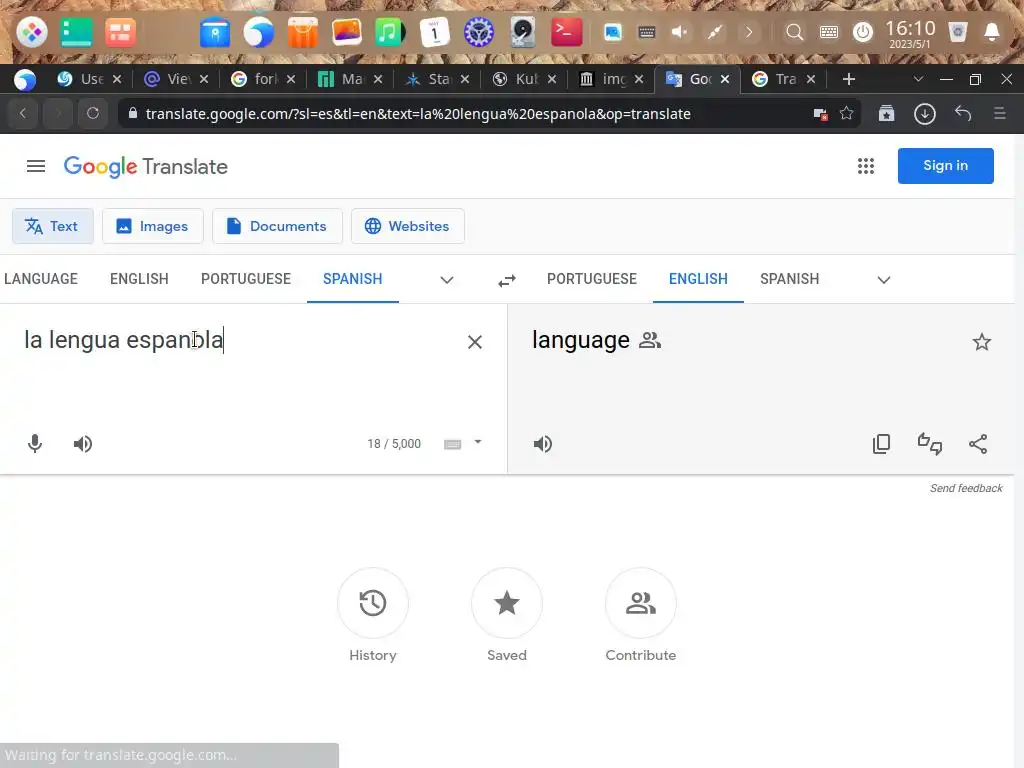Screen dimensions: 1024x768
Task: Choose Portuguese as the target language
Action: click(592, 279)
